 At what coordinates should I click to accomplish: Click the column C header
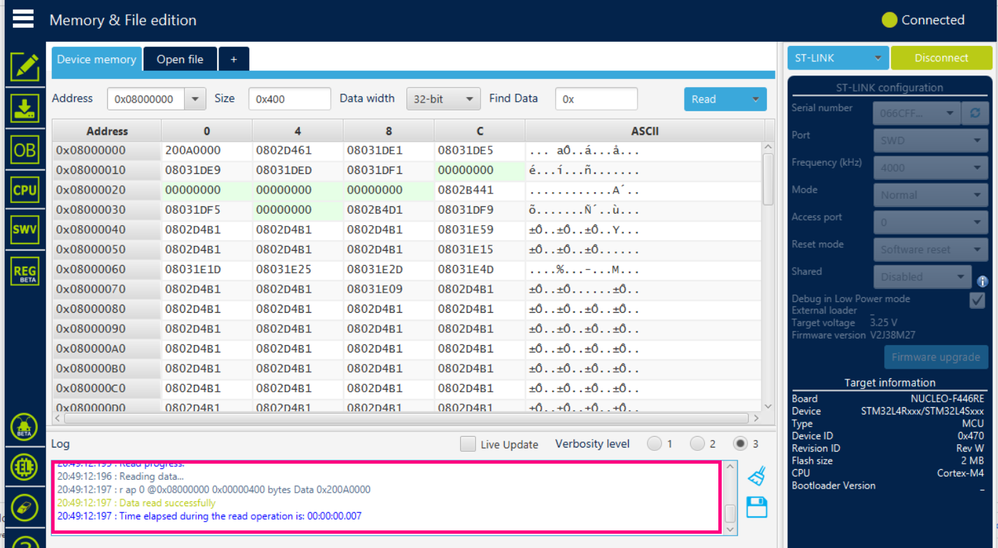(479, 131)
